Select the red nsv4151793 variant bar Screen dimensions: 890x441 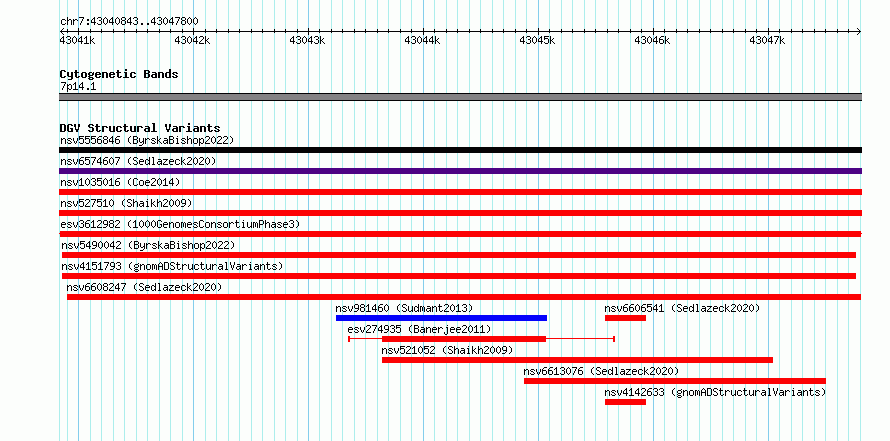click(x=459, y=276)
